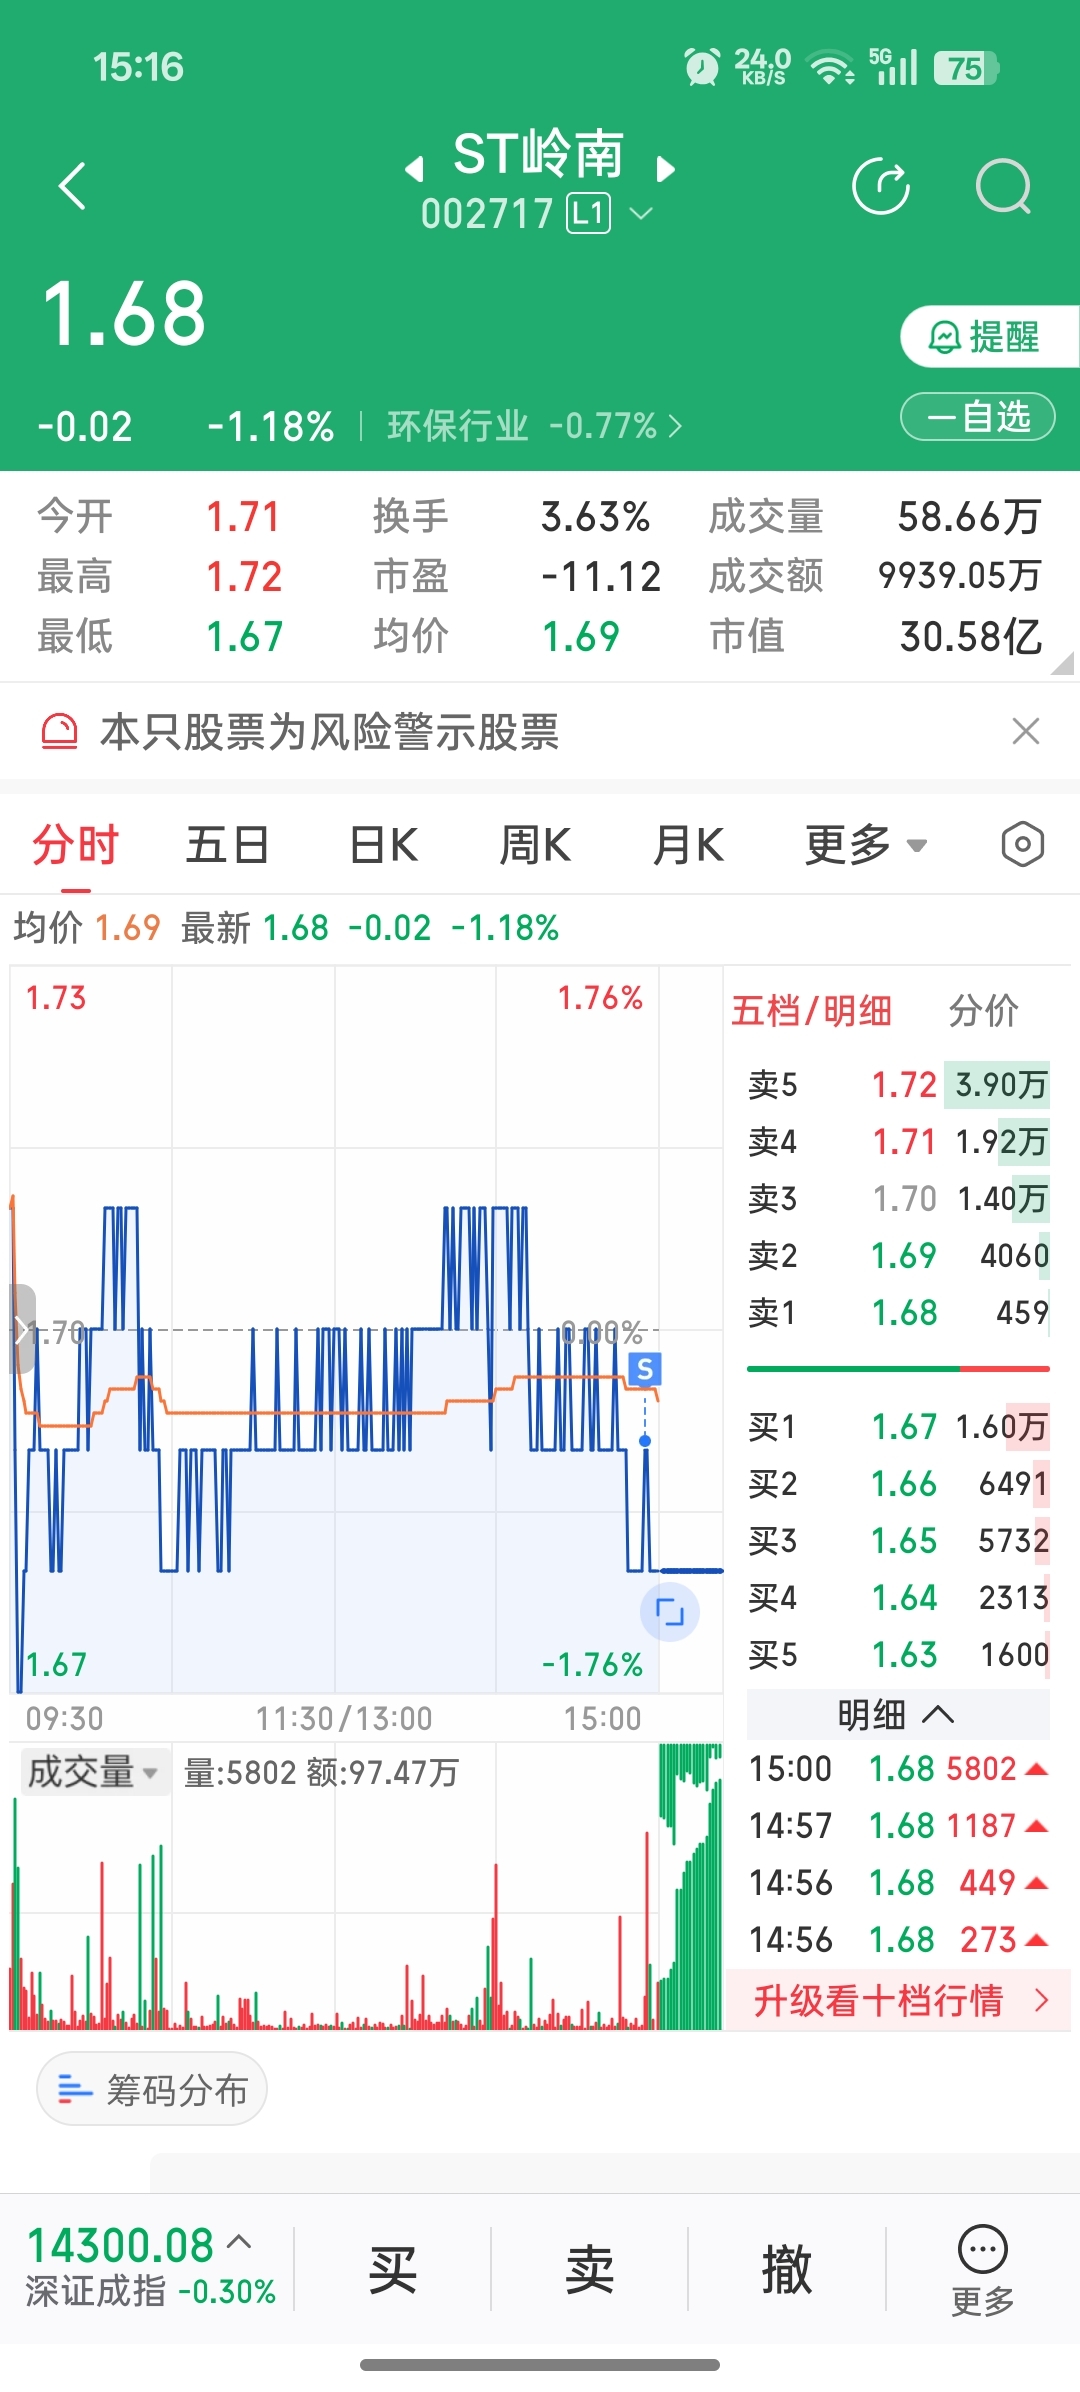Expand 深证成指 index bar arrow
This screenshot has height=2392, width=1080.
(239, 2241)
